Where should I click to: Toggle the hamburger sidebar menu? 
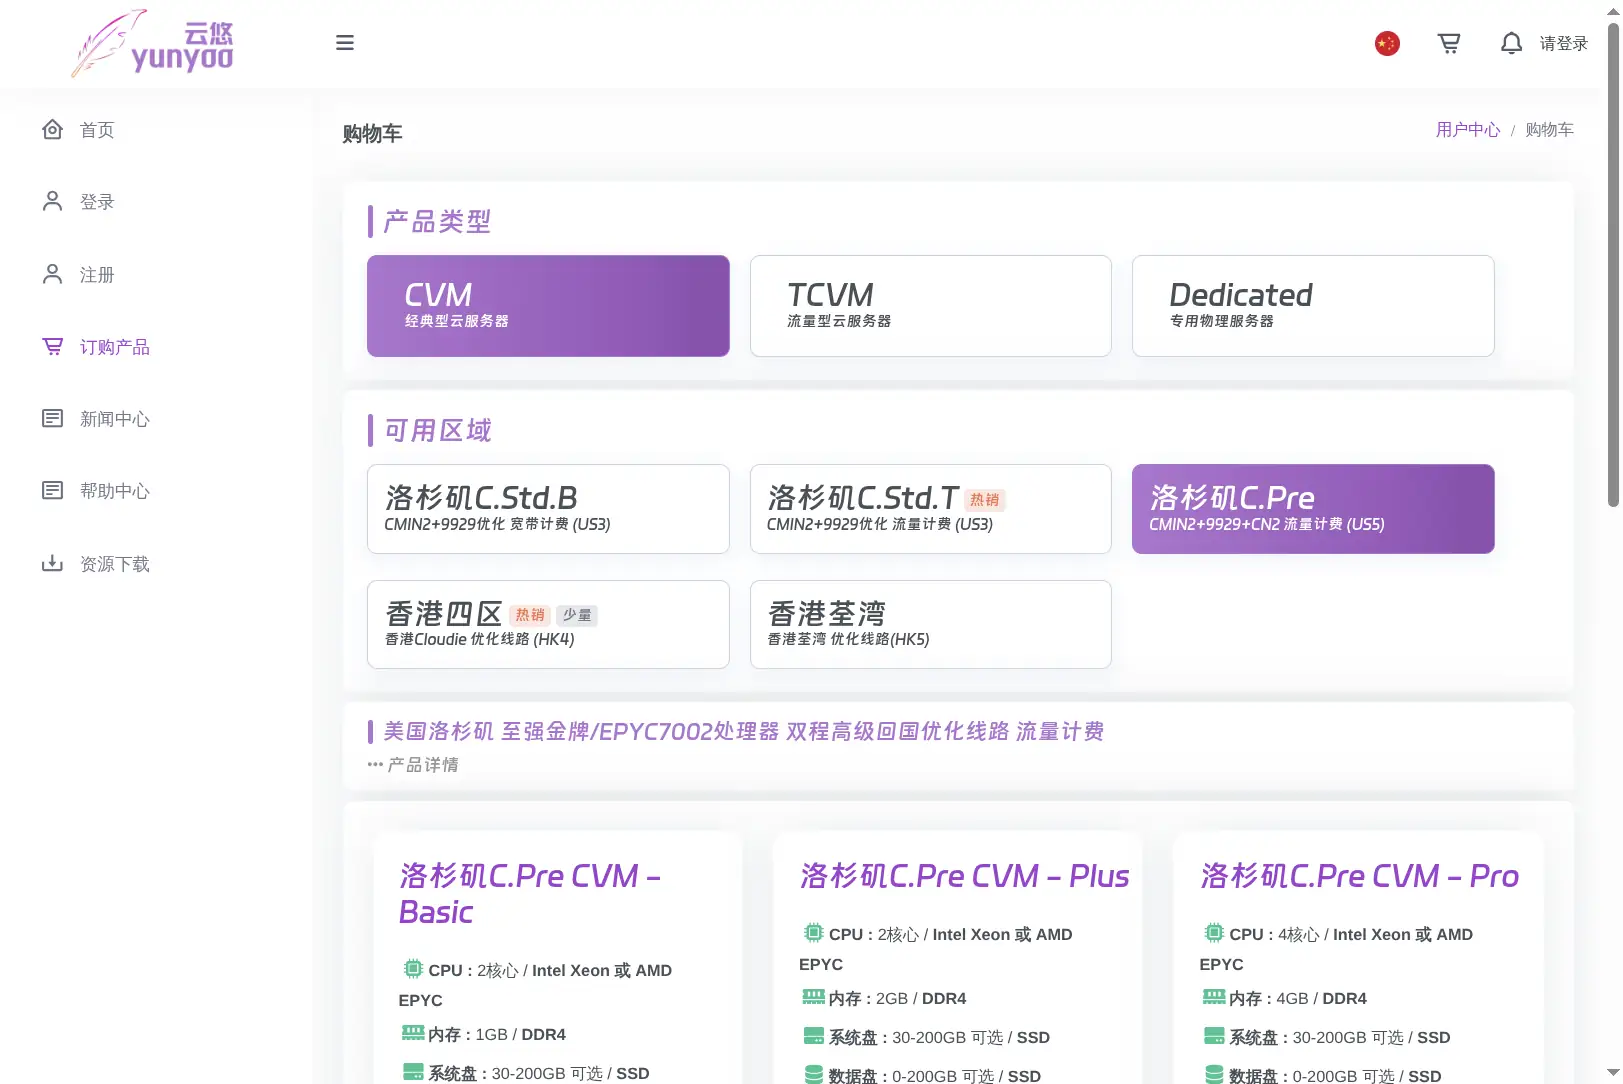345,43
